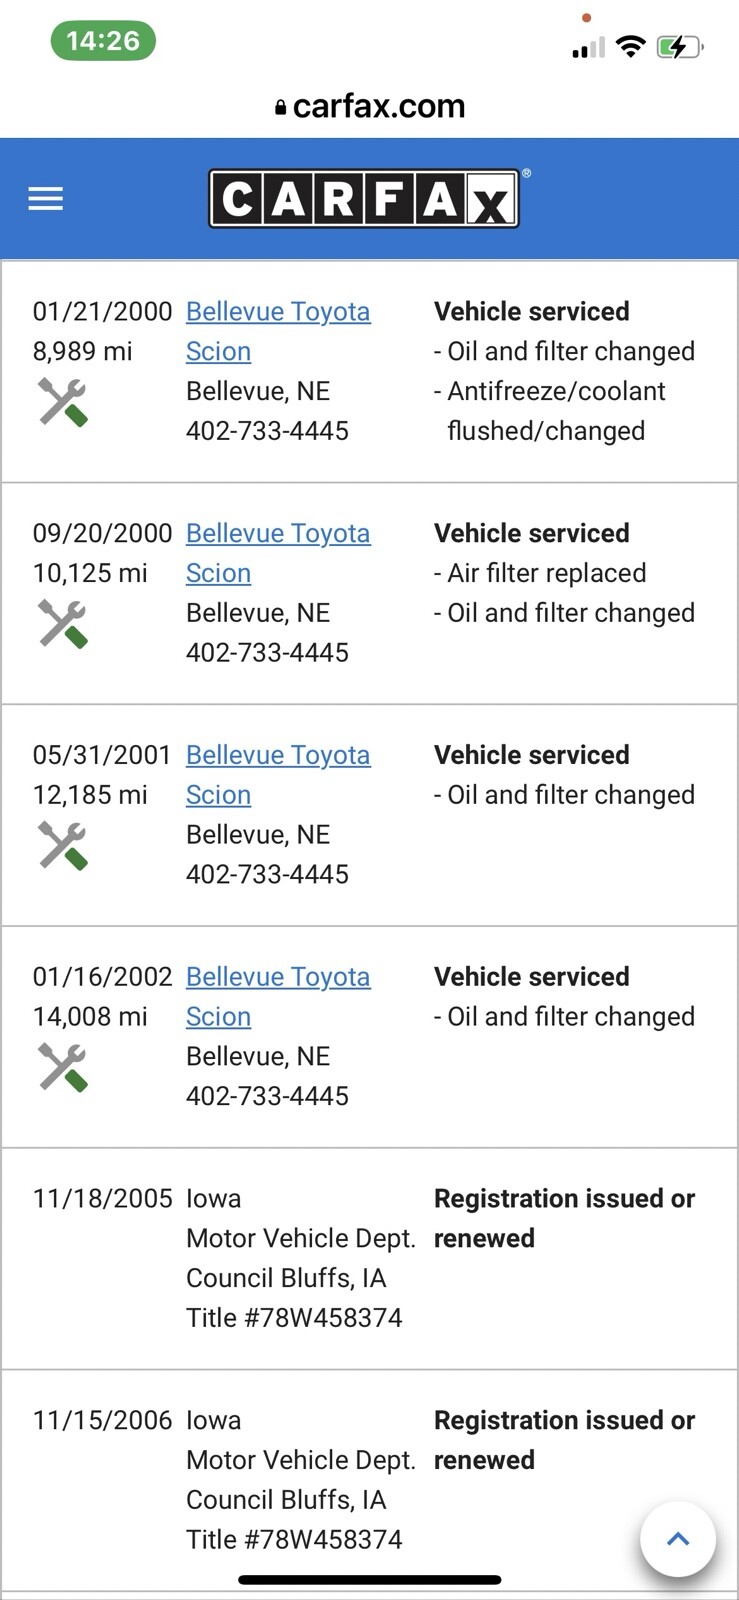
Task: Tap the cellular signal bars icon
Action: coord(588,47)
